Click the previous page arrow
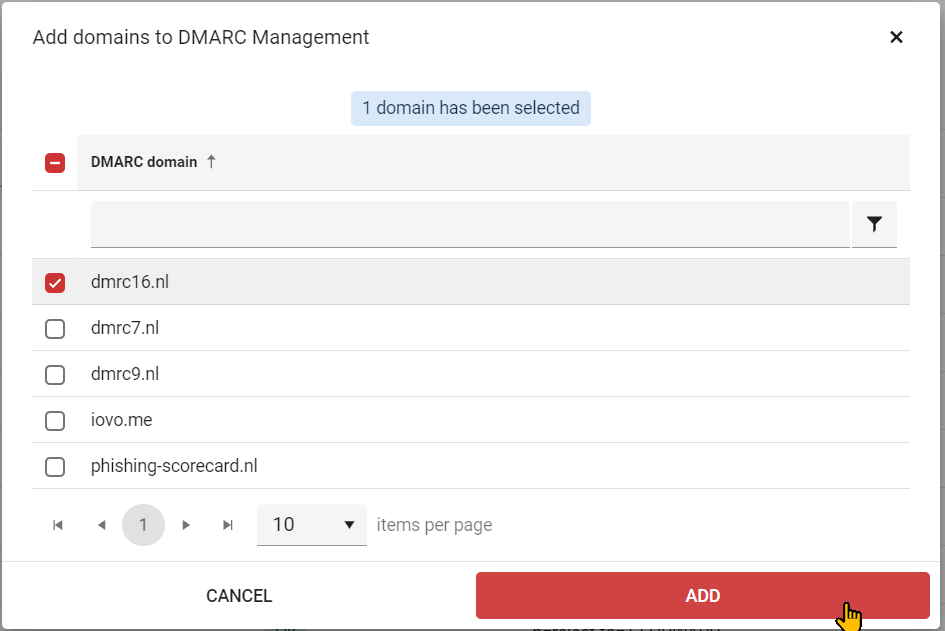Viewport: 945px width, 631px height. [101, 524]
